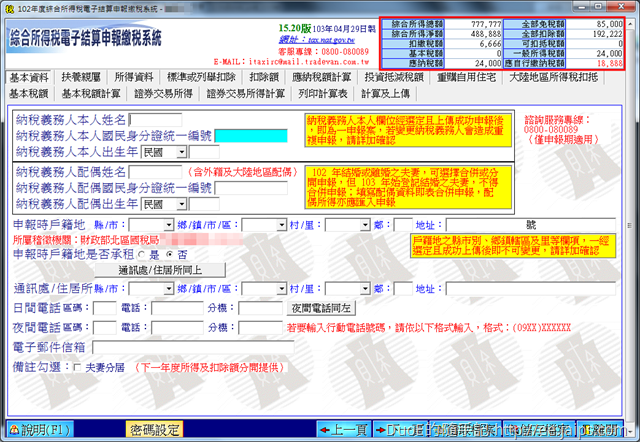The width and height of the screenshot is (640, 442).
Task: Switch to the 扣除額 tab
Action: 264,77
